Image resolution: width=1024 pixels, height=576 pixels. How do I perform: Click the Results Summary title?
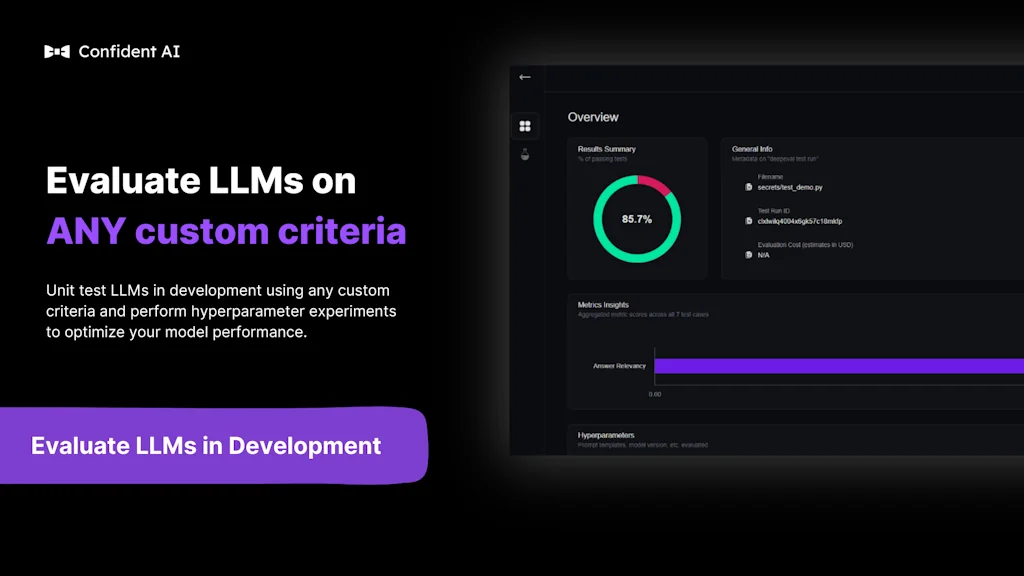tap(607, 149)
